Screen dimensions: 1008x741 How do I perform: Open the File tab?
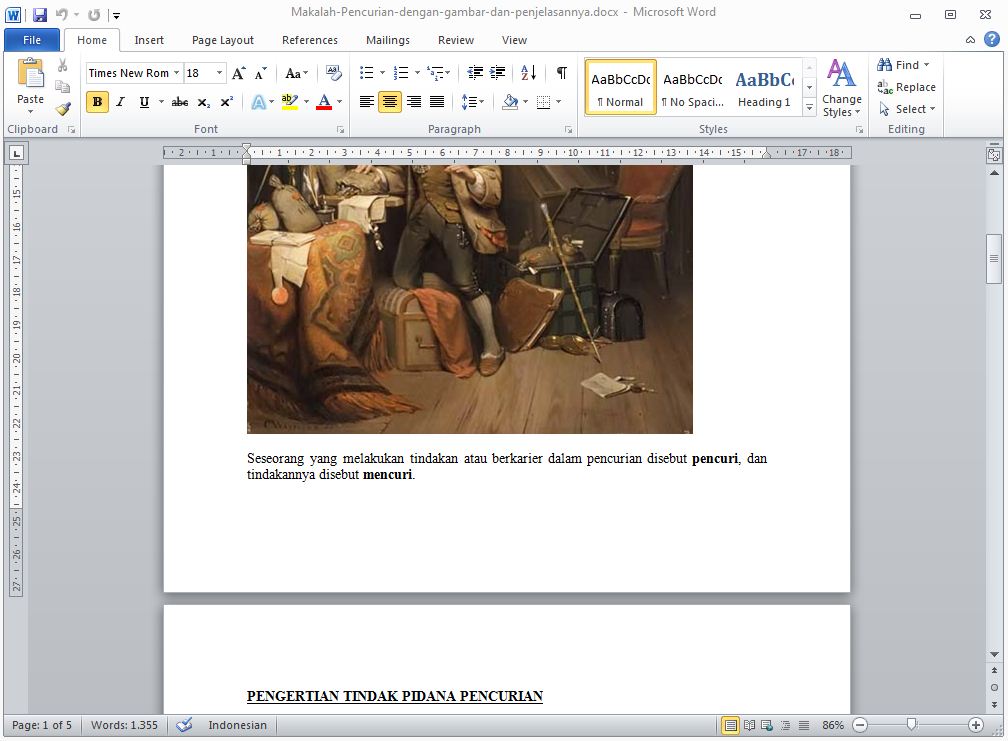[32, 40]
